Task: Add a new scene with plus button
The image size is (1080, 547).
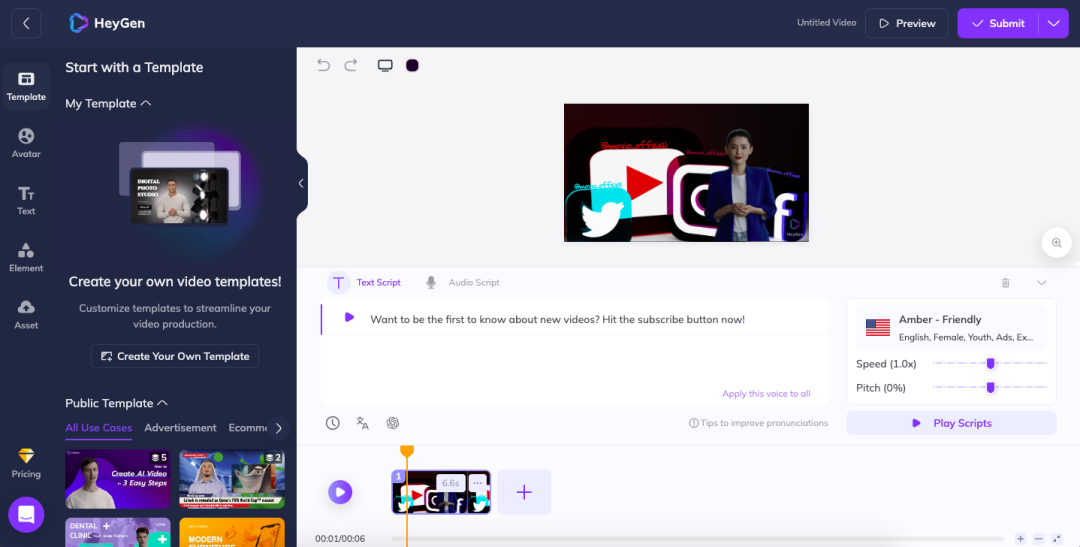Action: pyautogui.click(x=524, y=492)
